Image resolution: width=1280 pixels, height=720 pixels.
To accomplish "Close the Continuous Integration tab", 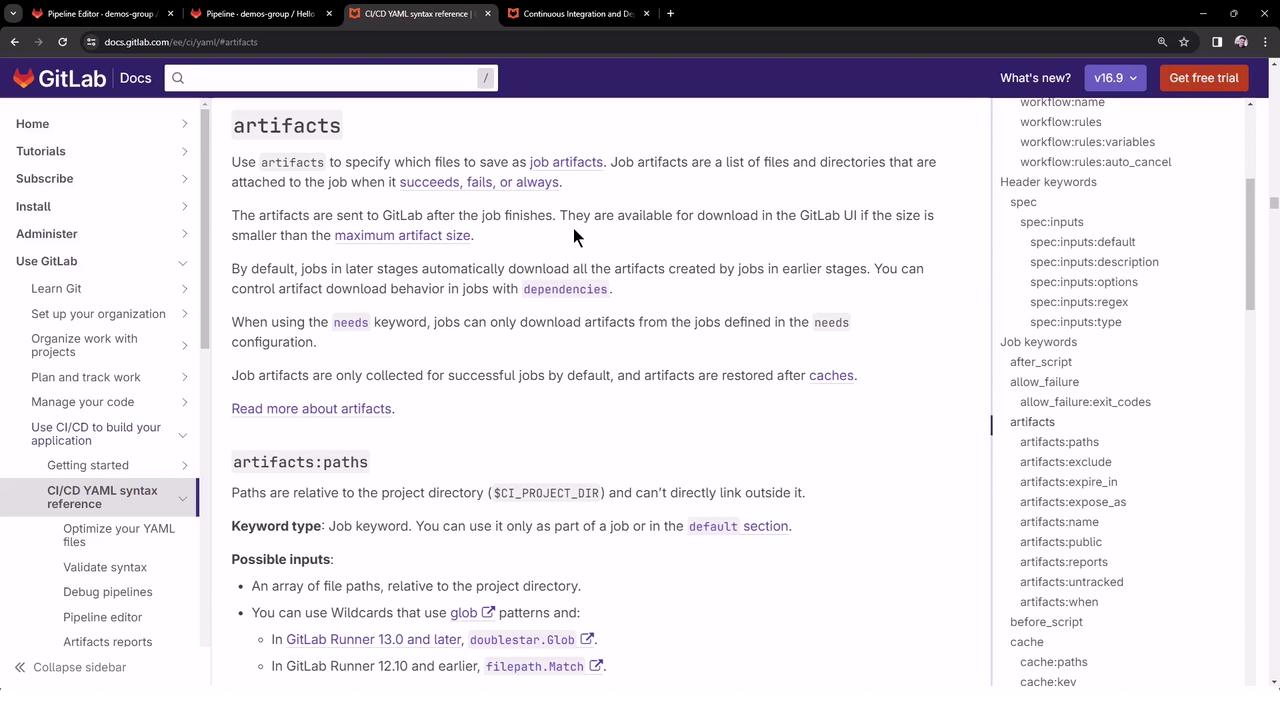I will click(x=646, y=14).
